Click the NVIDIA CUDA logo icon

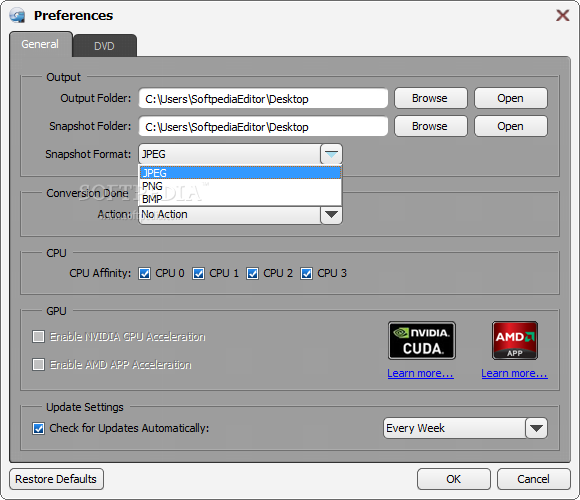click(x=422, y=341)
